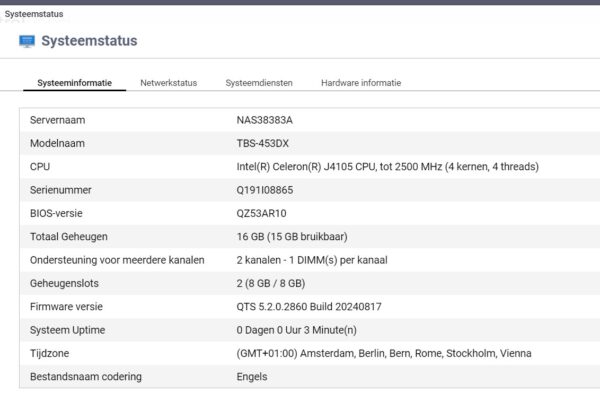Select the 16 GB (15 GB bruikbaar) value

coord(292,237)
